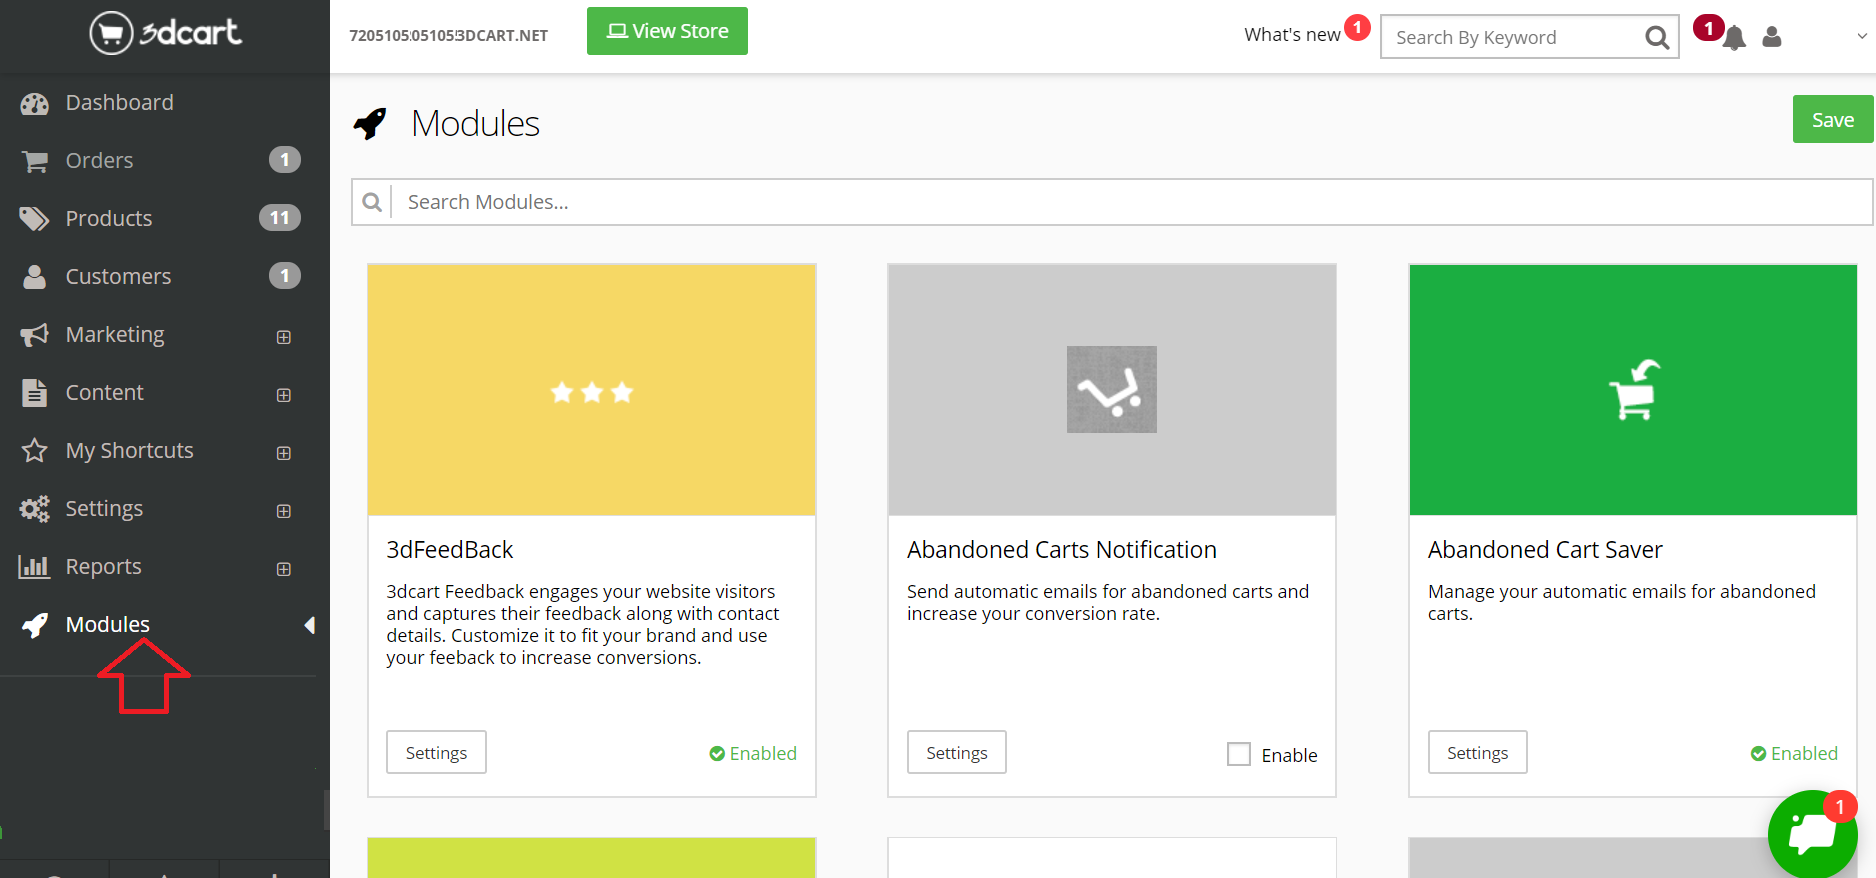Expand the Content submenu
This screenshot has height=878, width=1876.
(x=284, y=395)
